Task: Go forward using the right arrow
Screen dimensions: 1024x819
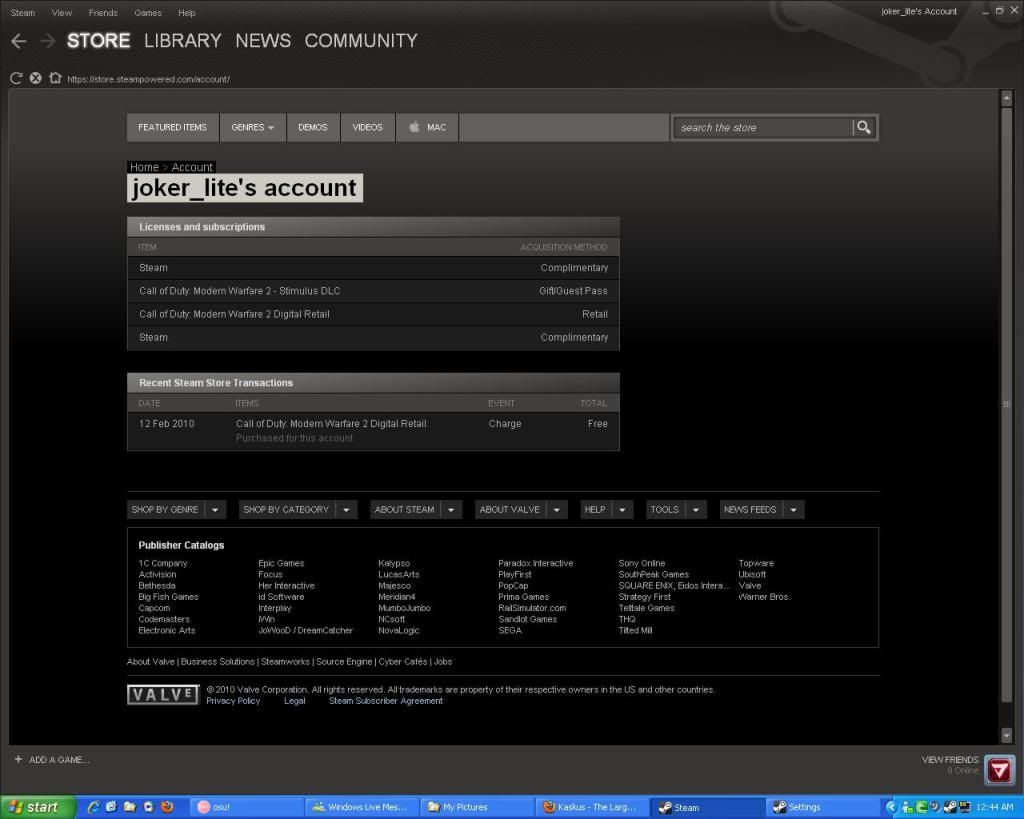Action: pyautogui.click(x=47, y=41)
